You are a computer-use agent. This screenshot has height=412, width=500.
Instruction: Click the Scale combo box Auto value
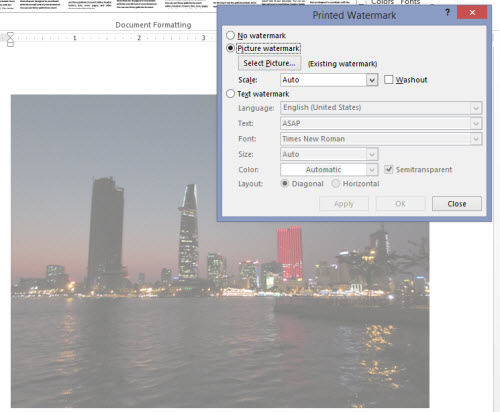323,80
